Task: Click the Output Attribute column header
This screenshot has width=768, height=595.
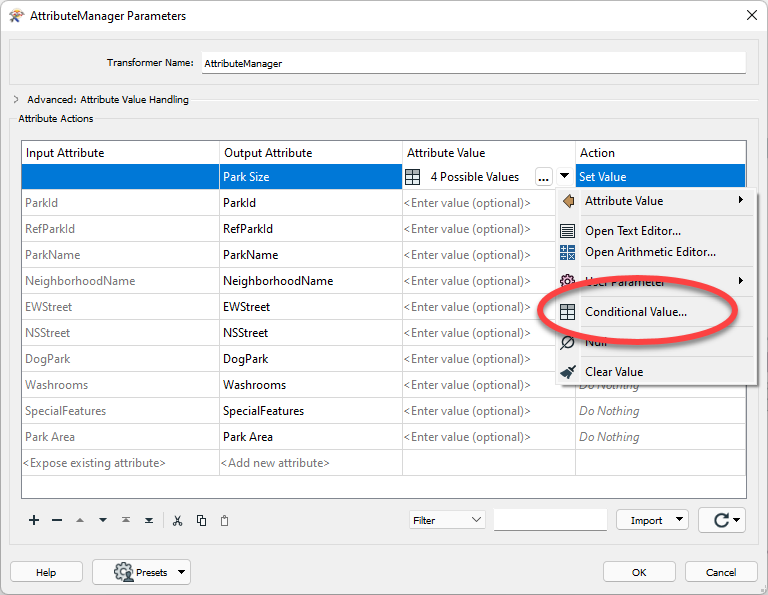Action: pos(311,153)
